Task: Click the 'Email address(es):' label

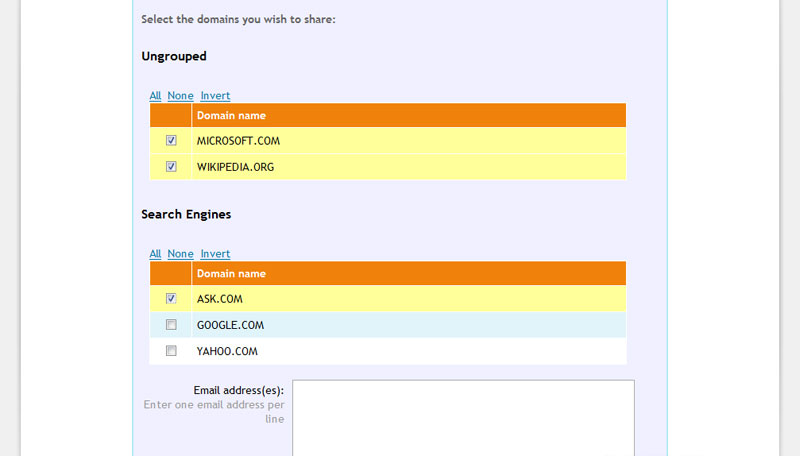Action: click(x=238, y=390)
